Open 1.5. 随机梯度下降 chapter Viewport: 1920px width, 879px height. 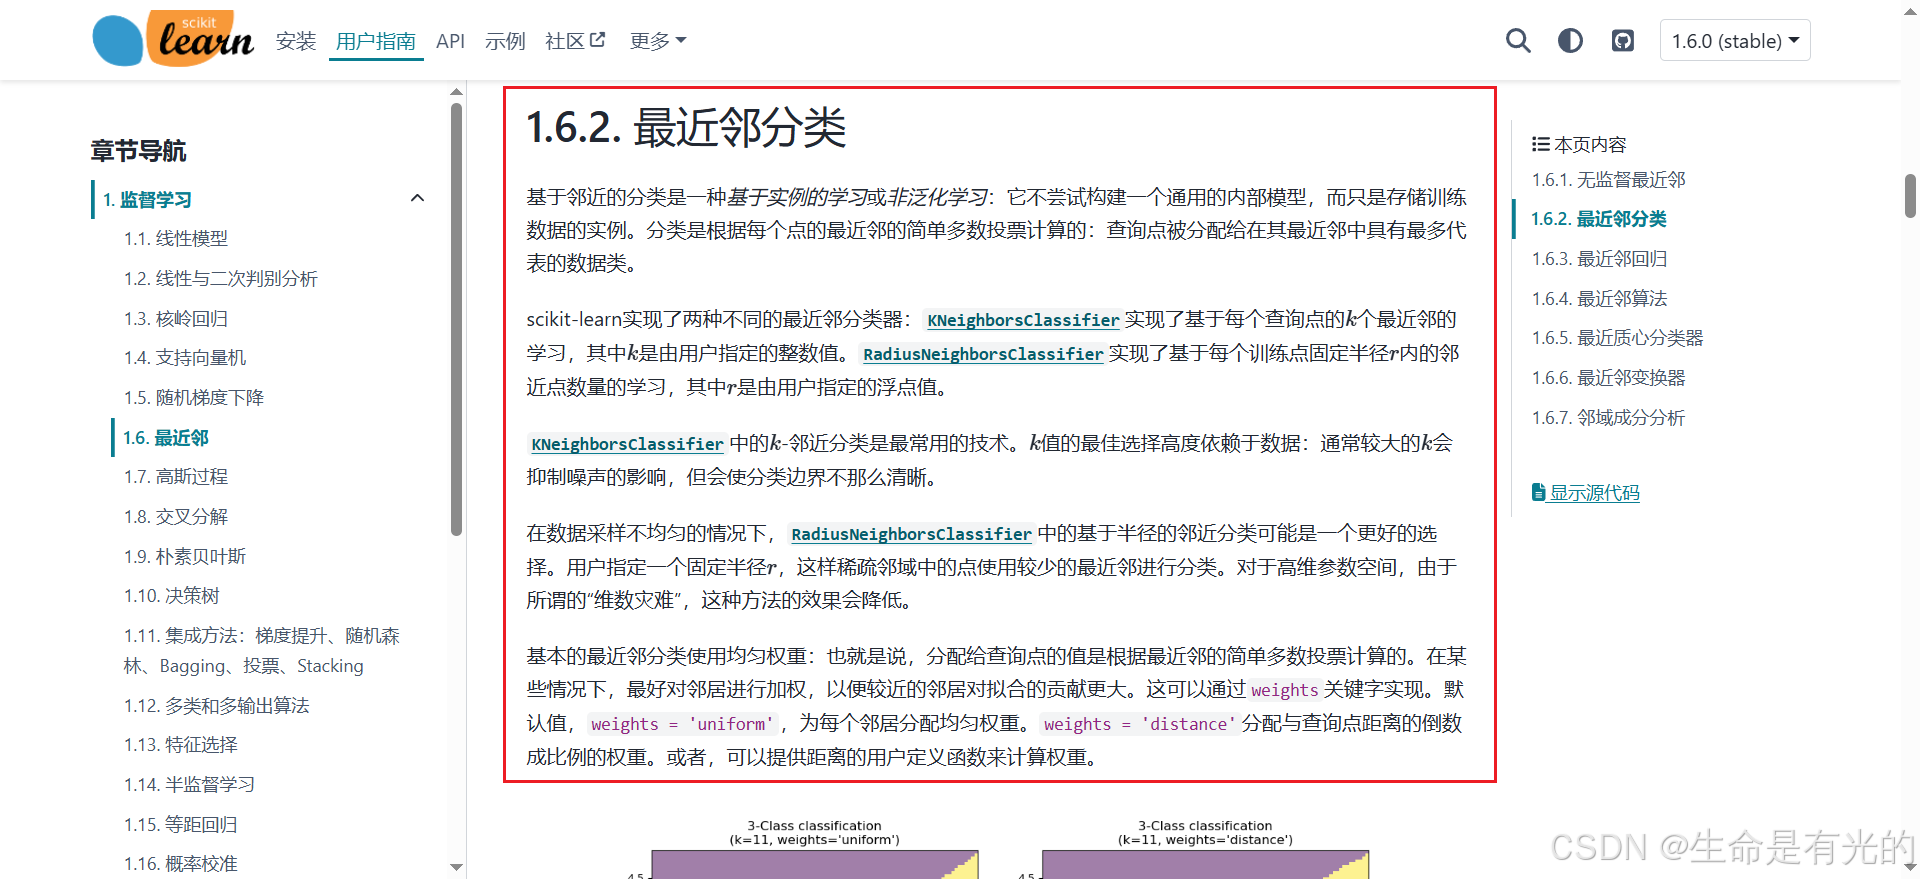pyautogui.click(x=194, y=398)
